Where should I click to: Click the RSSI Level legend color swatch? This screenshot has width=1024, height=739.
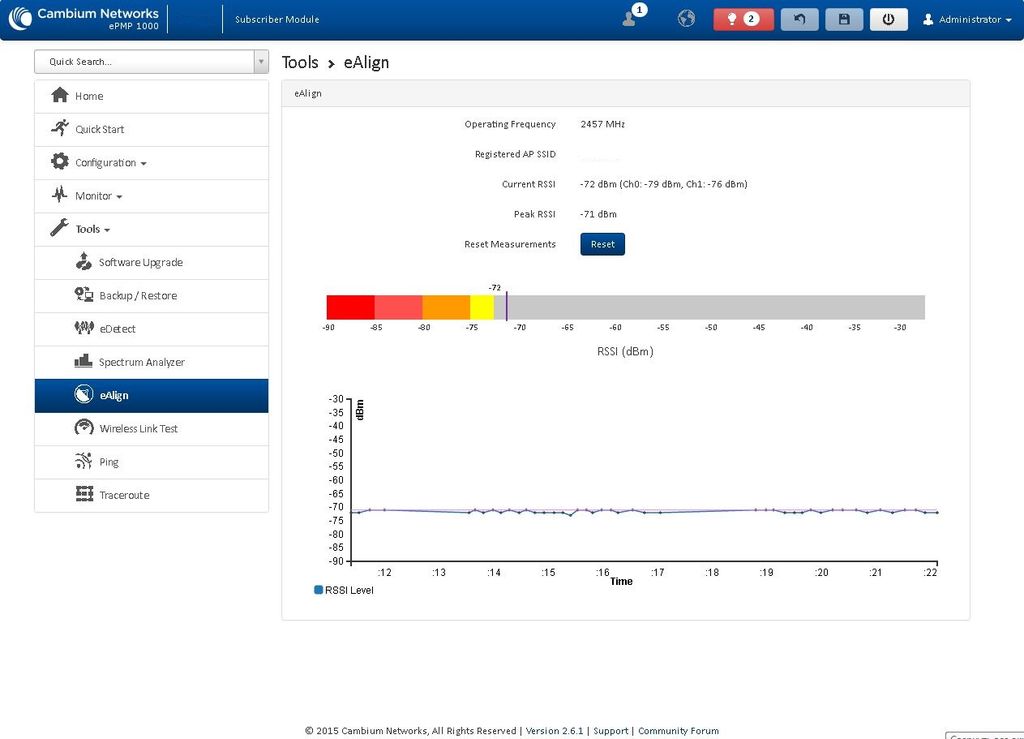pyautogui.click(x=319, y=590)
